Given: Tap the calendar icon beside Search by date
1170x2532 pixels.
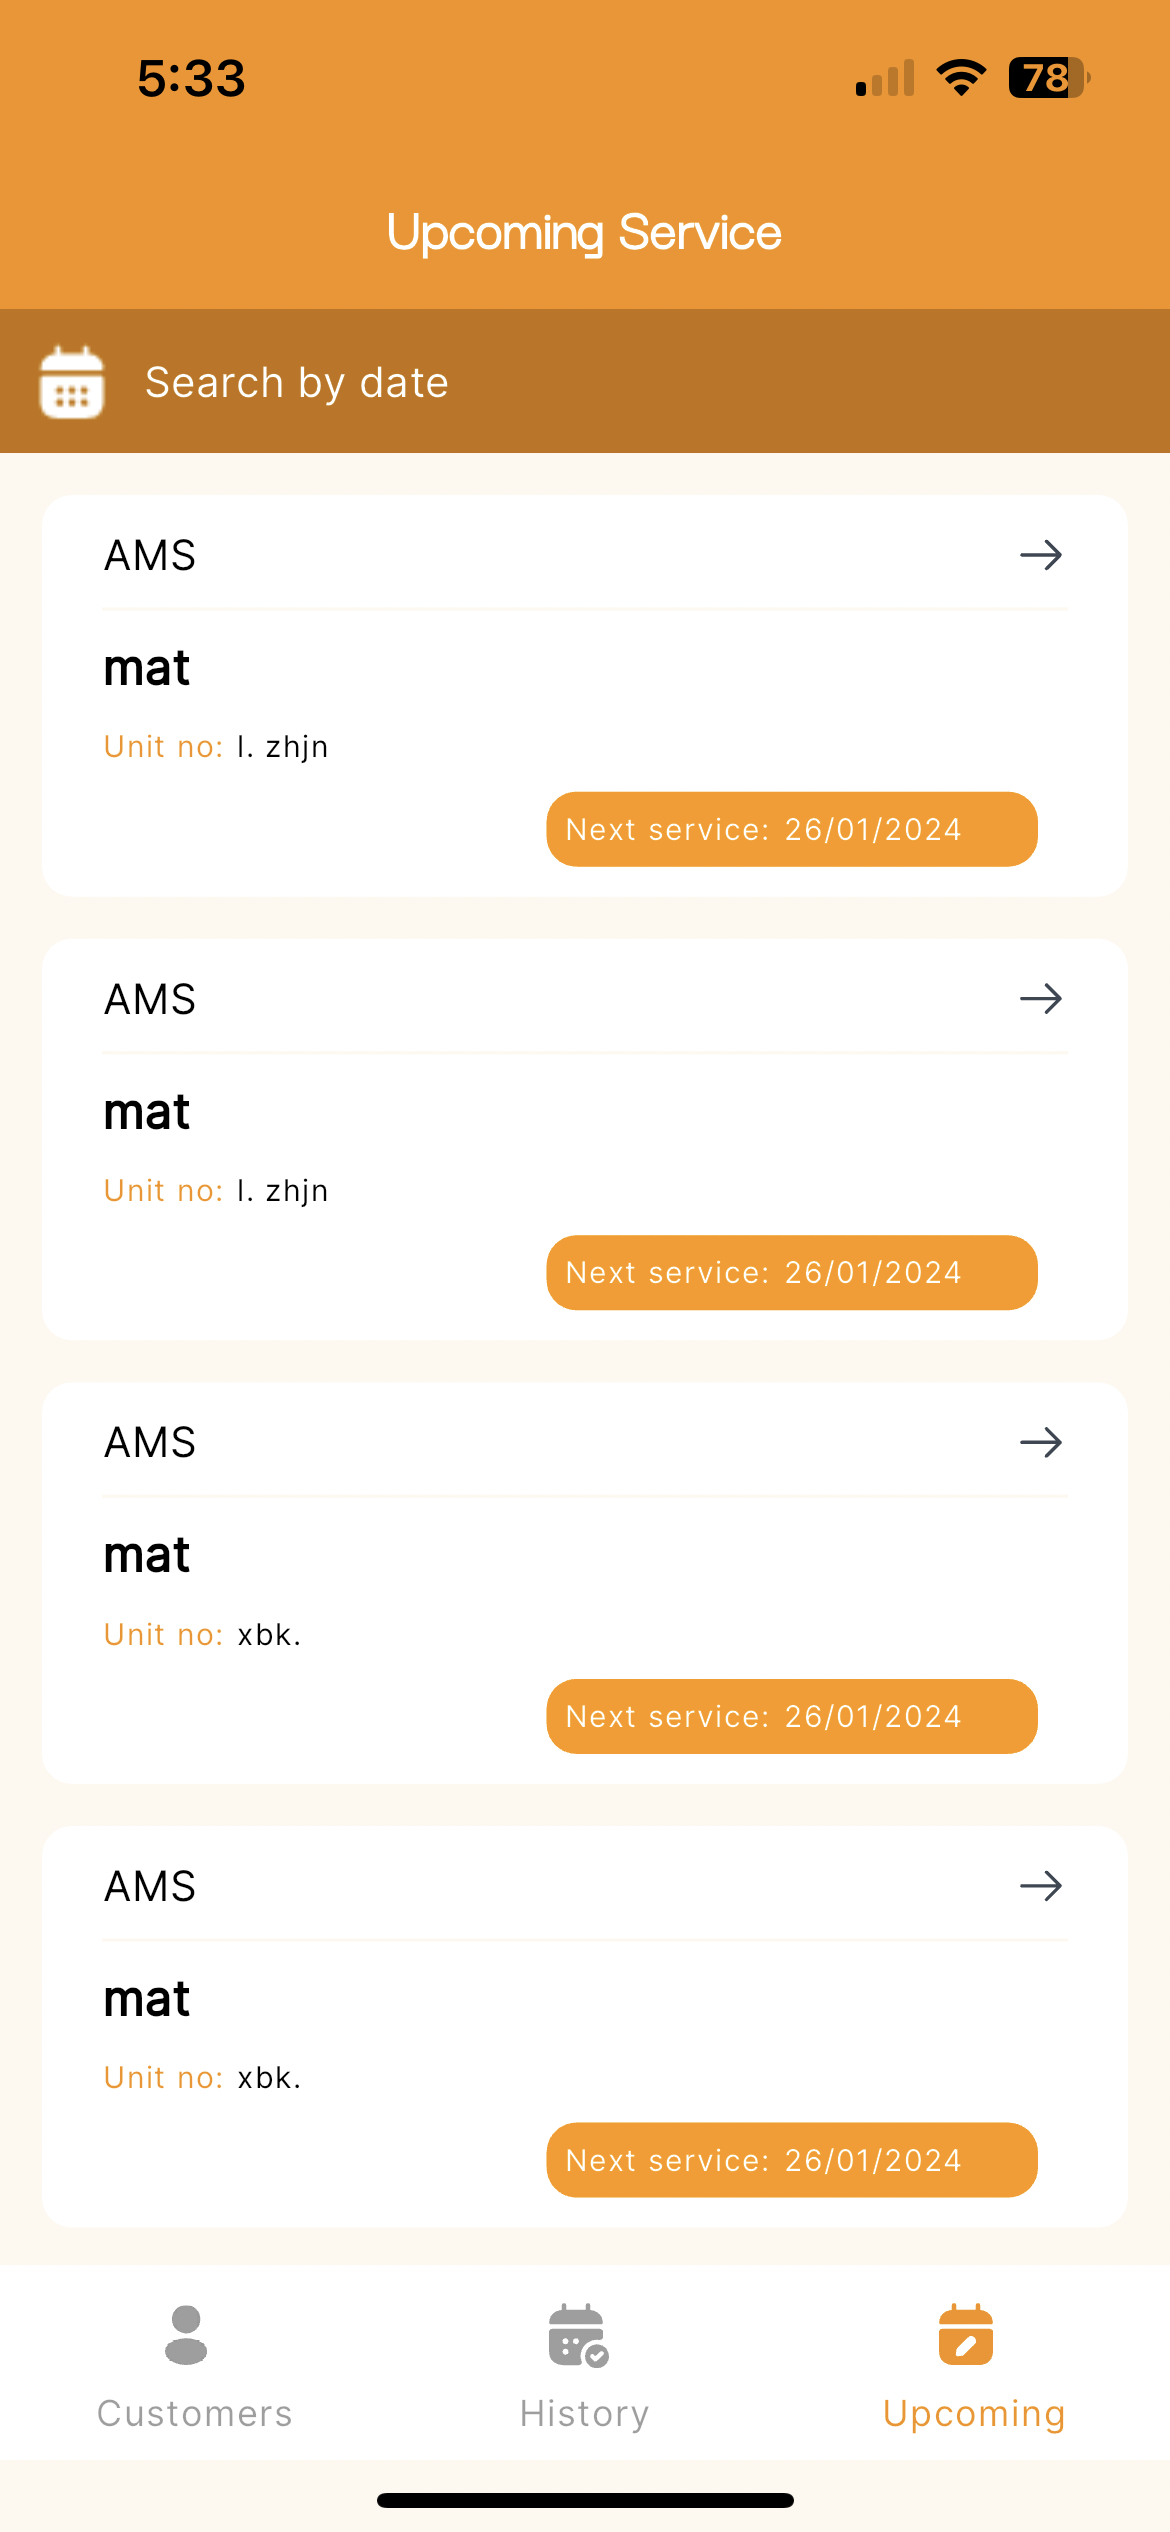Looking at the screenshot, I should point(71,382).
